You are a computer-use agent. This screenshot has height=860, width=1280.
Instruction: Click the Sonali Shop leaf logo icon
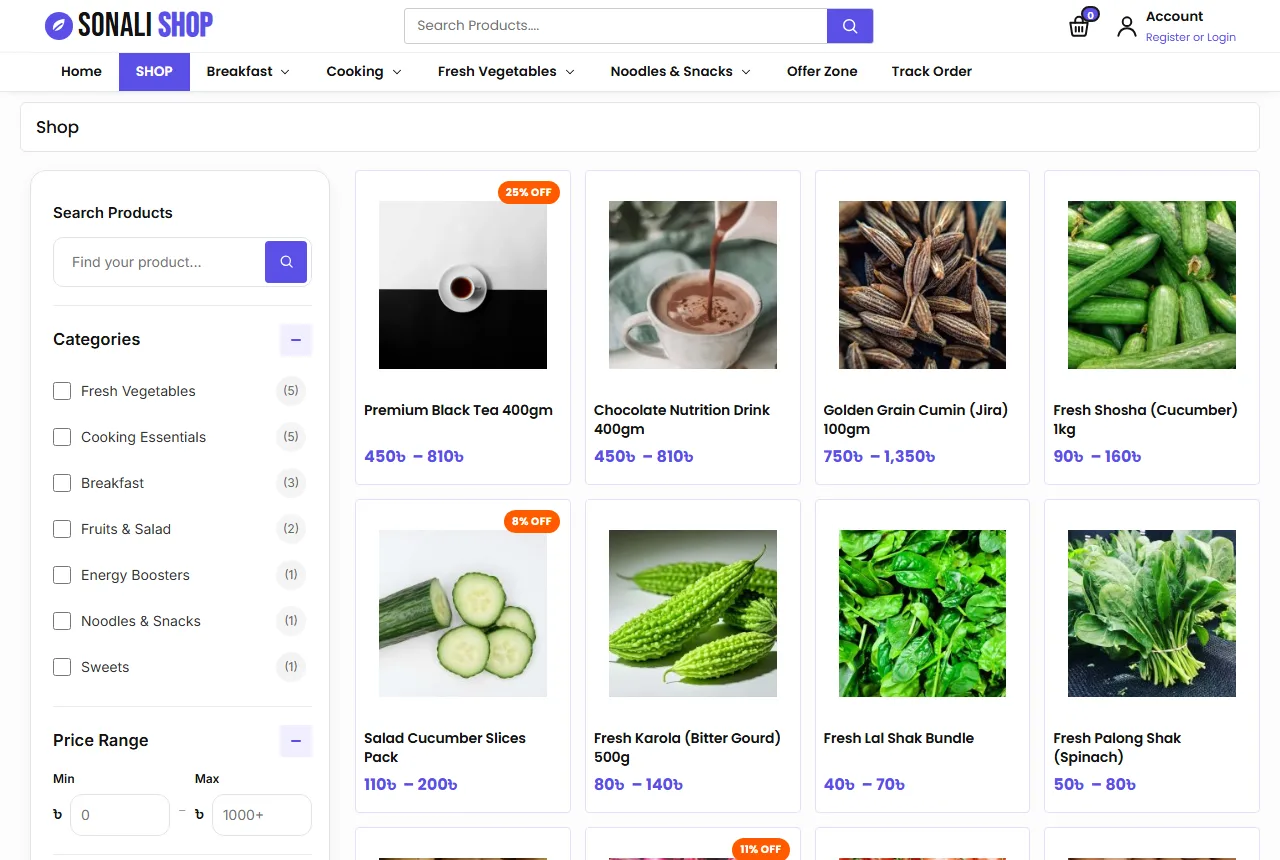pos(59,25)
